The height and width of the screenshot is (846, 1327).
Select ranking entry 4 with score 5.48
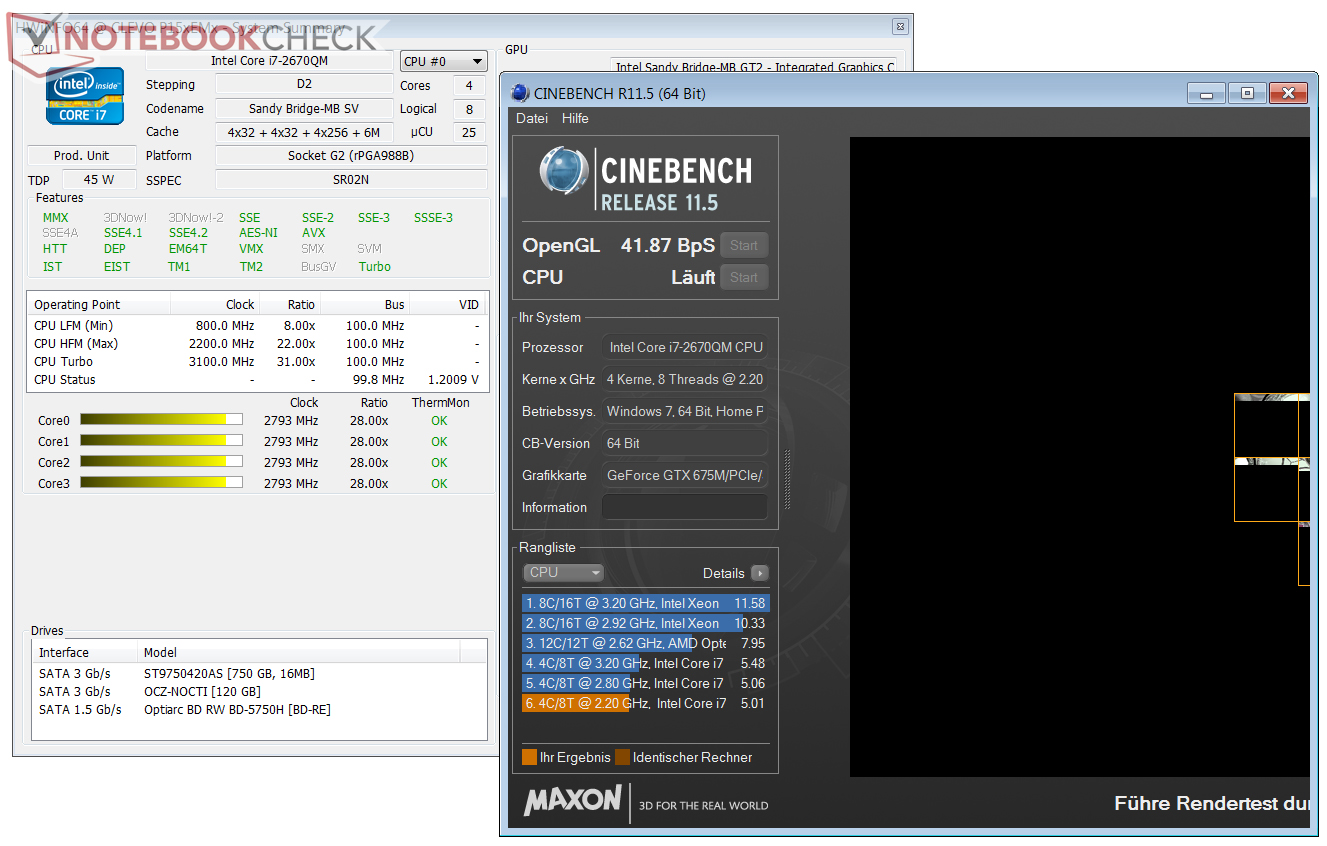(645, 663)
